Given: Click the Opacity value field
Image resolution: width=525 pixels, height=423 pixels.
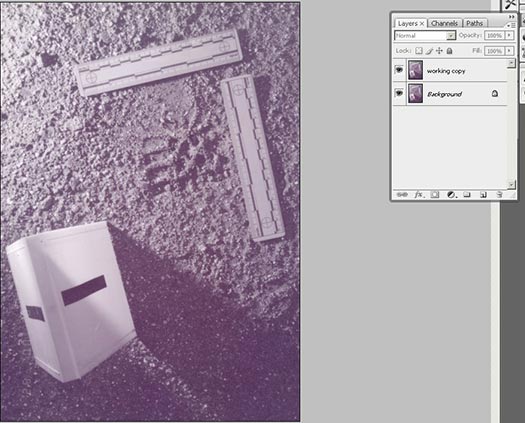Looking at the screenshot, I should pos(495,35).
